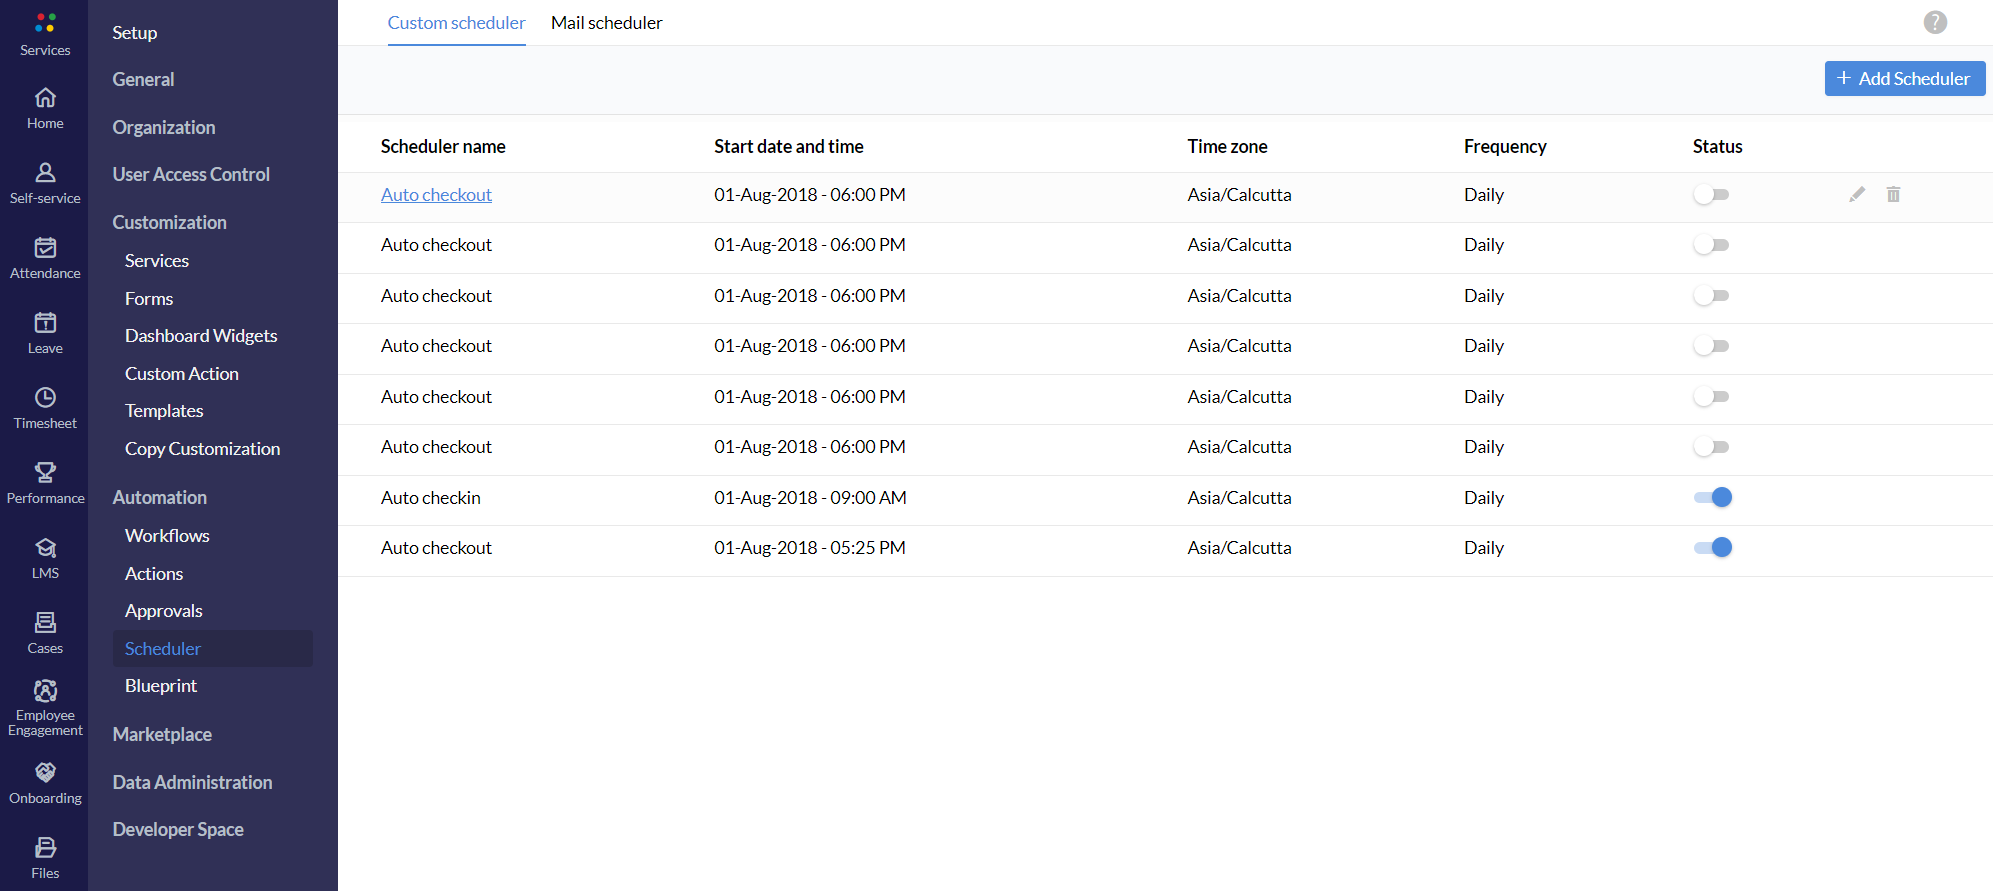
Task: Click the Automation section heading
Action: [160, 498]
